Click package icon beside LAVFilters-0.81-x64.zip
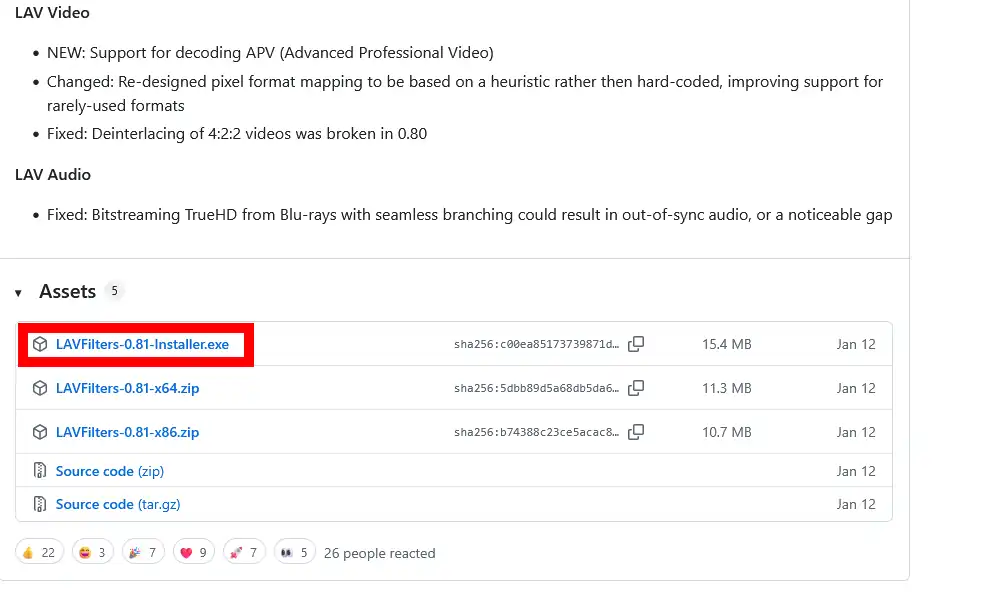The image size is (1000, 600). click(40, 388)
